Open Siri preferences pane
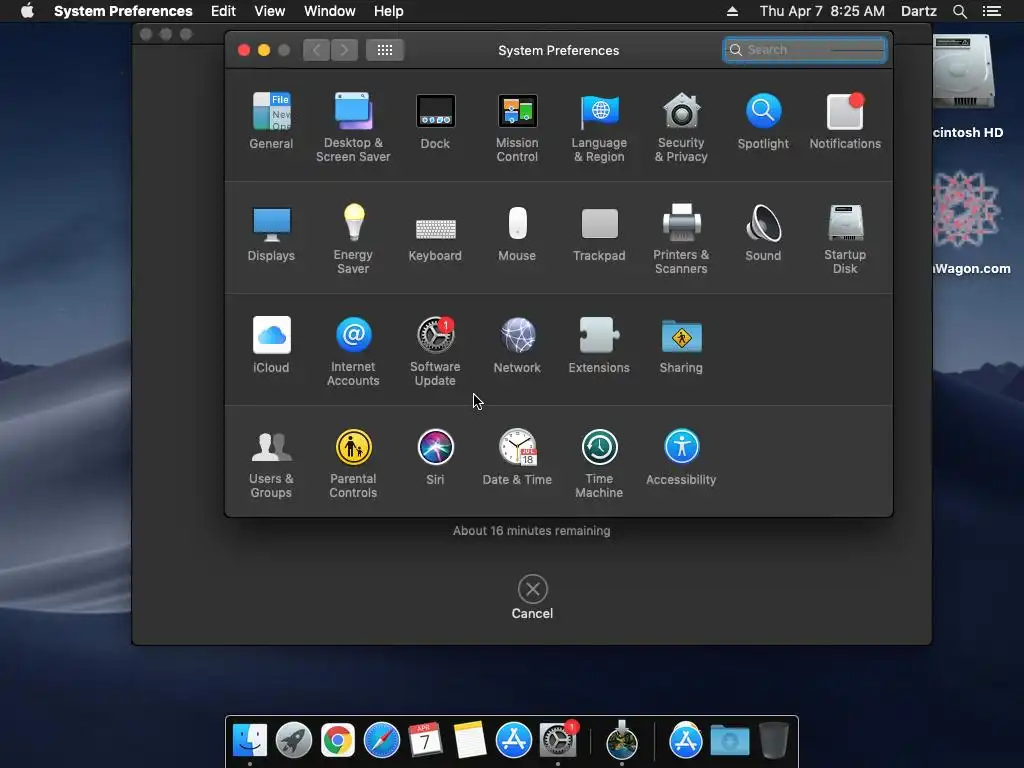 436,457
